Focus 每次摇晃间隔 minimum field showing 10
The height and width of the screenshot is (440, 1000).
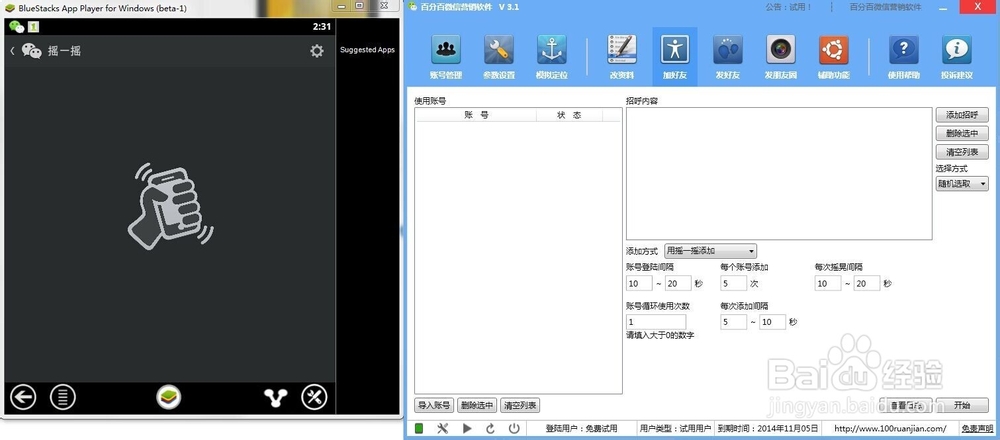pyautogui.click(x=828, y=283)
